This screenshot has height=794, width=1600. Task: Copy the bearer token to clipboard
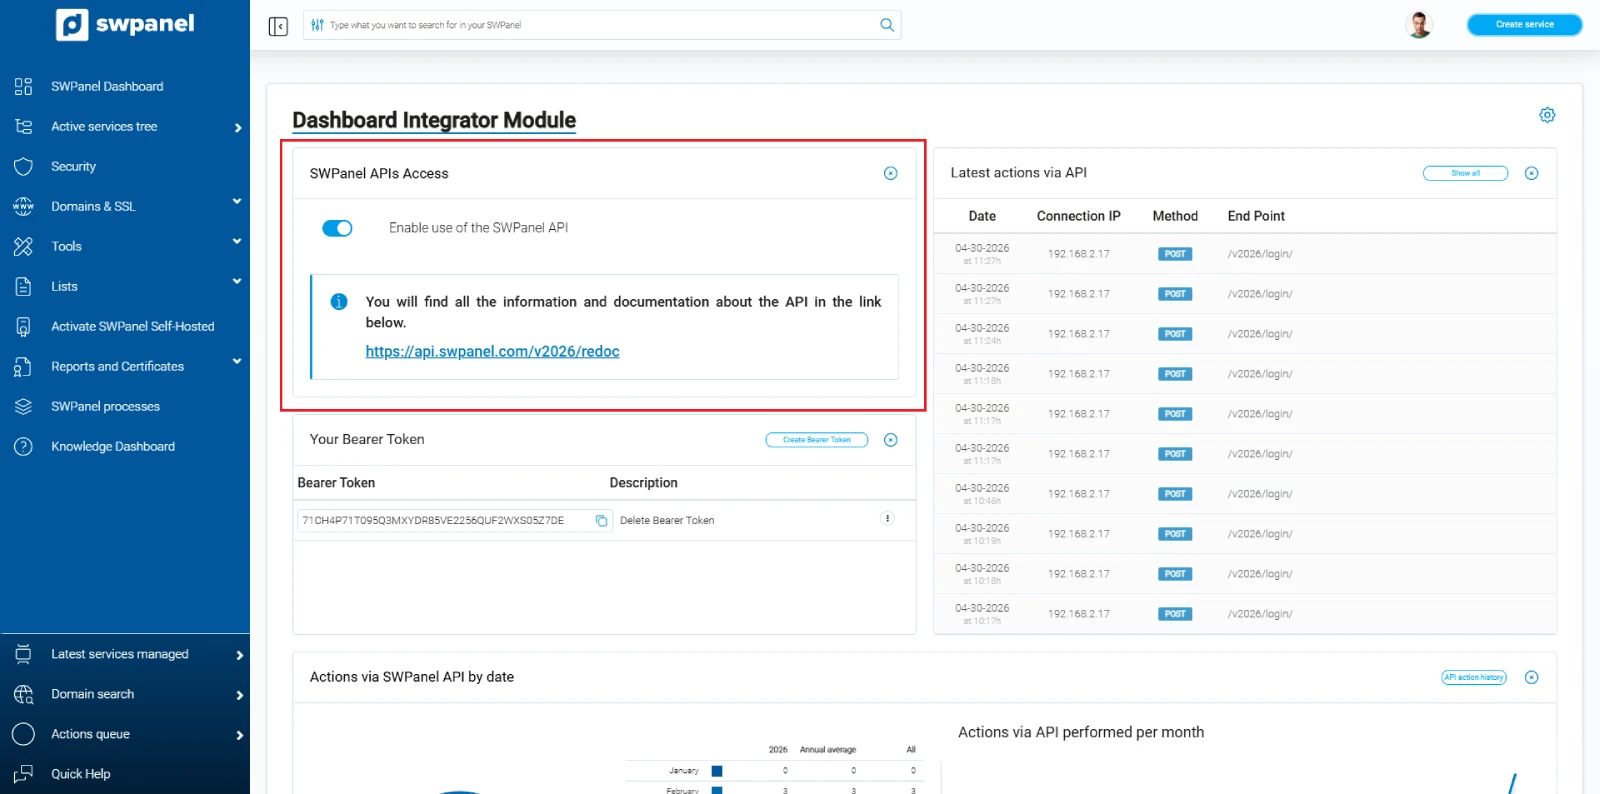coord(602,521)
